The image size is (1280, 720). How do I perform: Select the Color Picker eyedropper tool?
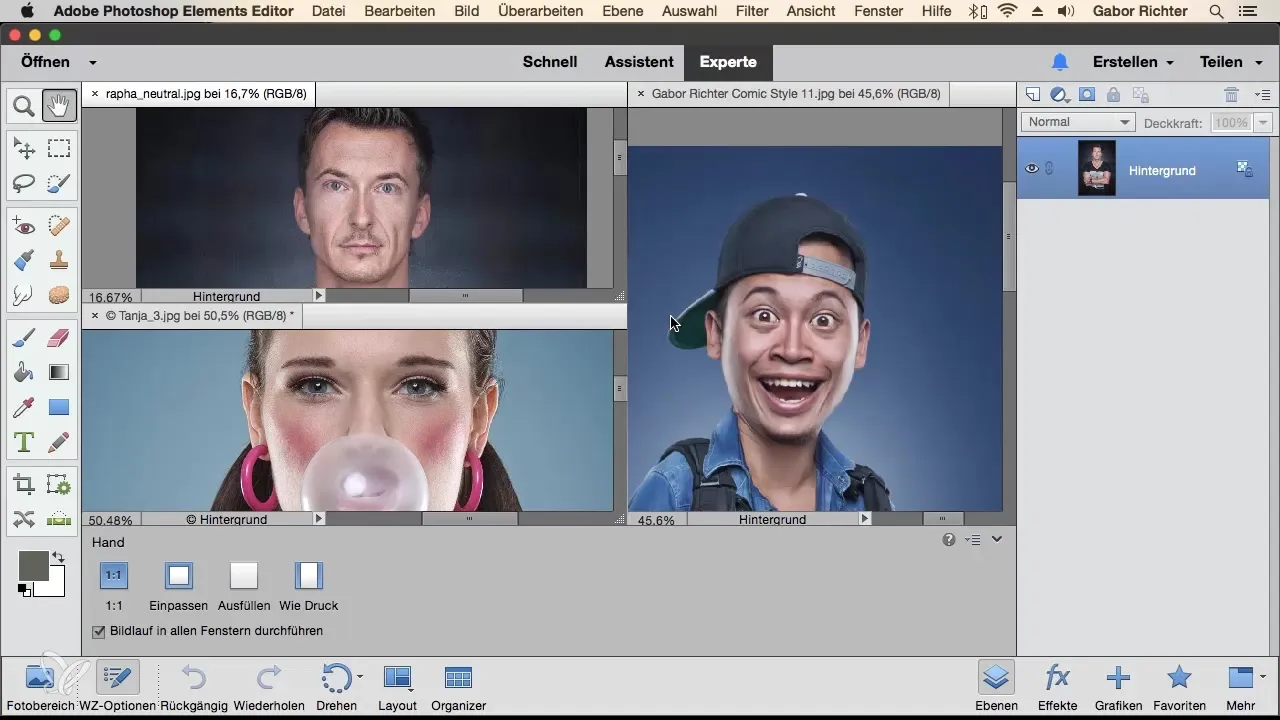[24, 407]
